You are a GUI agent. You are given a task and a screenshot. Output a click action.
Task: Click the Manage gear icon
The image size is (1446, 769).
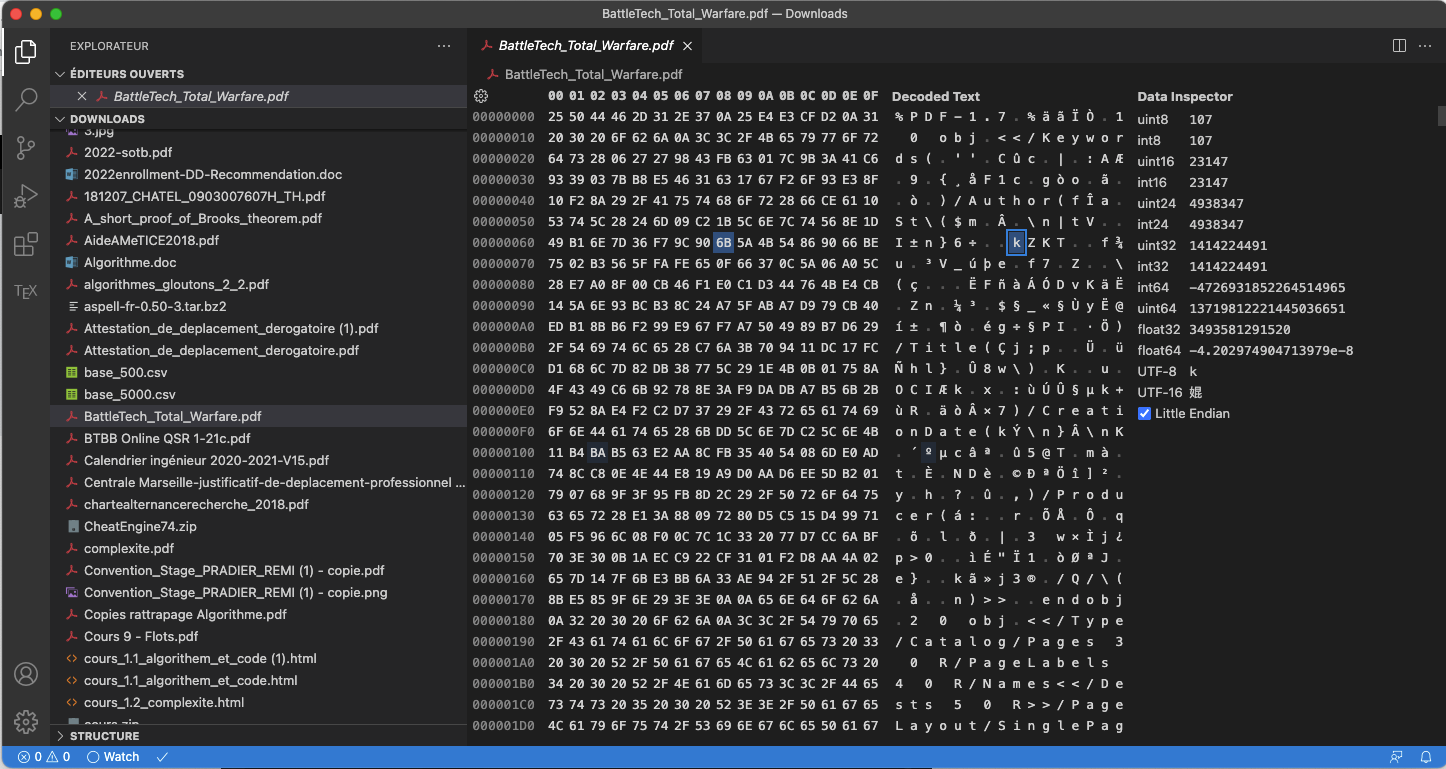[x=26, y=721]
